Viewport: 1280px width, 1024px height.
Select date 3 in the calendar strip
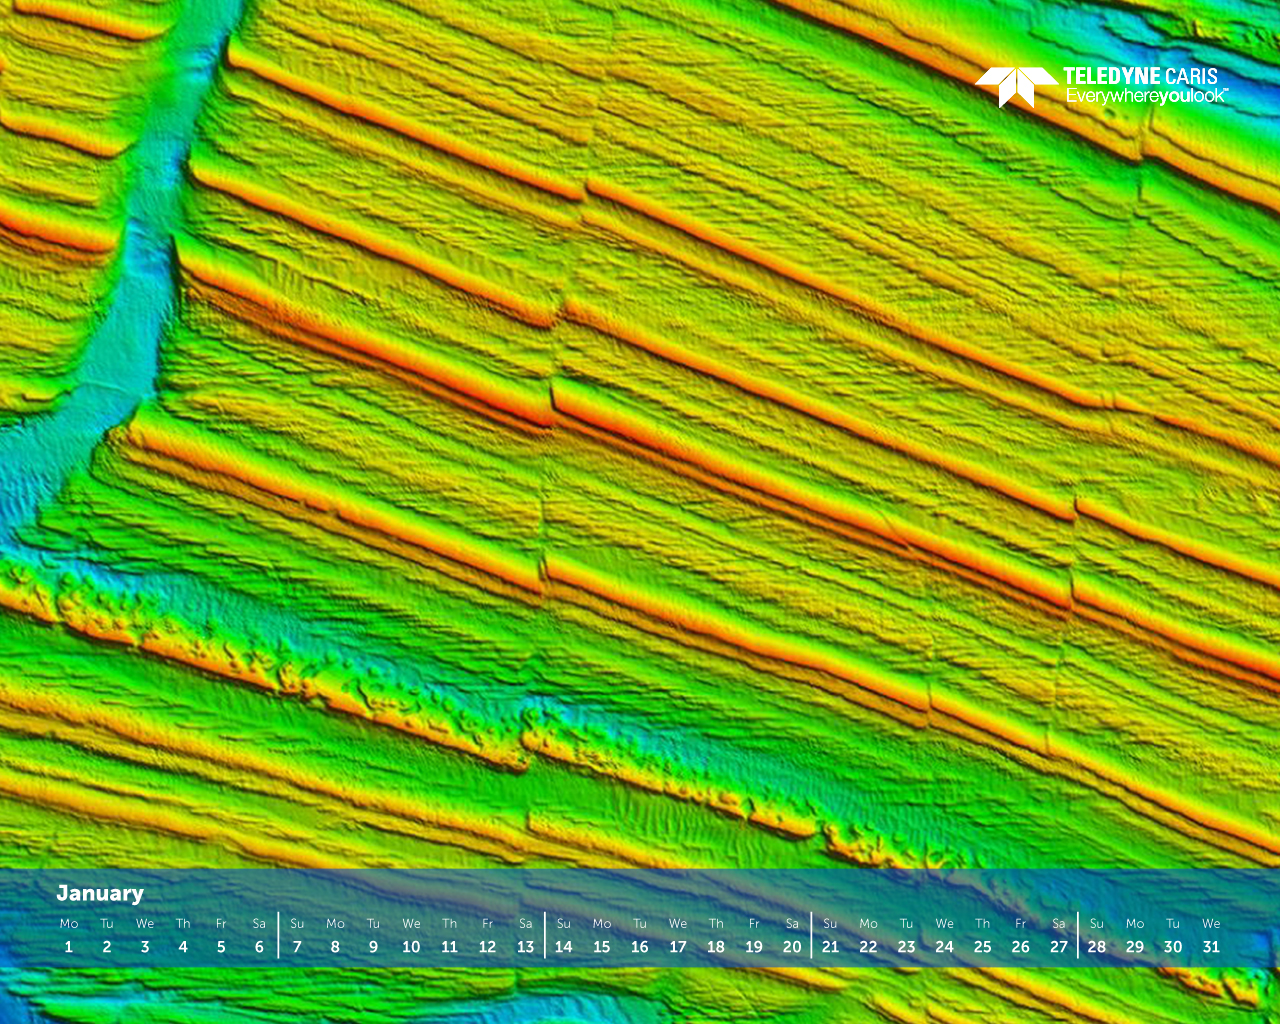[x=145, y=946]
